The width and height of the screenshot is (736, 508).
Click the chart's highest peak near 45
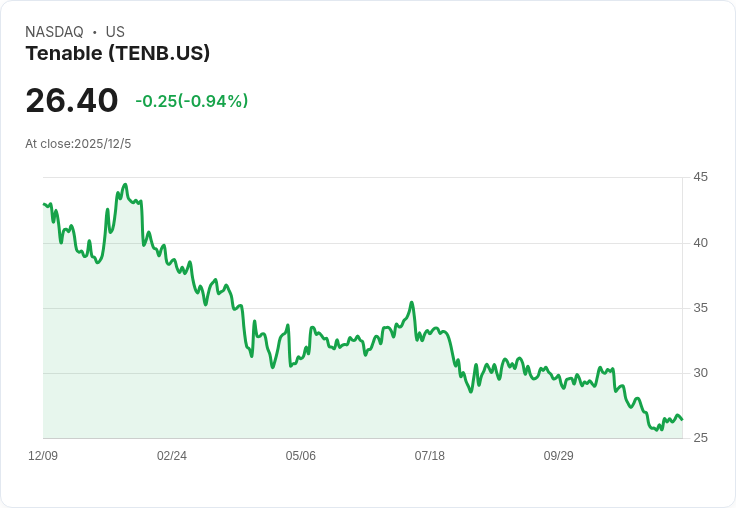(125, 185)
